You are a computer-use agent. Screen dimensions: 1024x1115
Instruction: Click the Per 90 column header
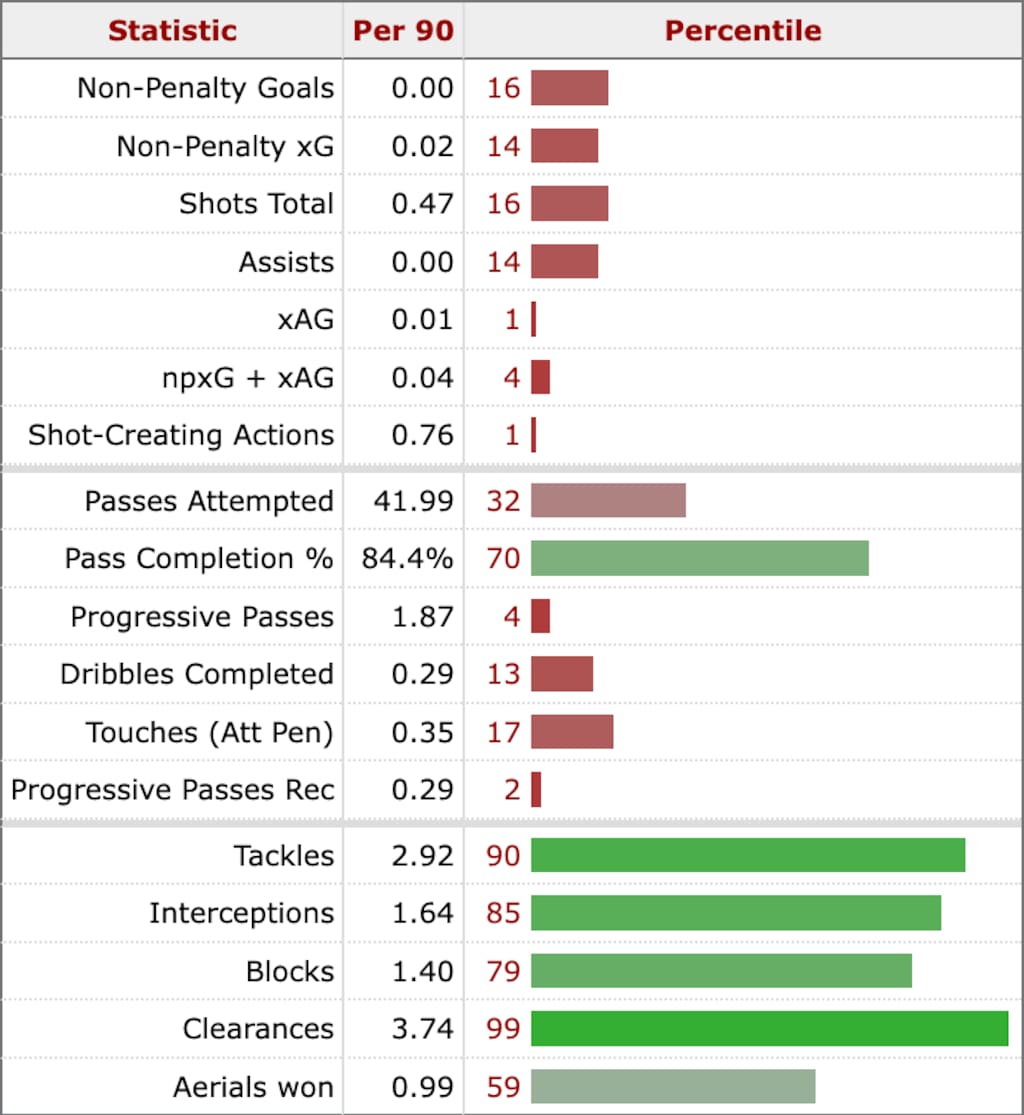pyautogui.click(x=403, y=30)
